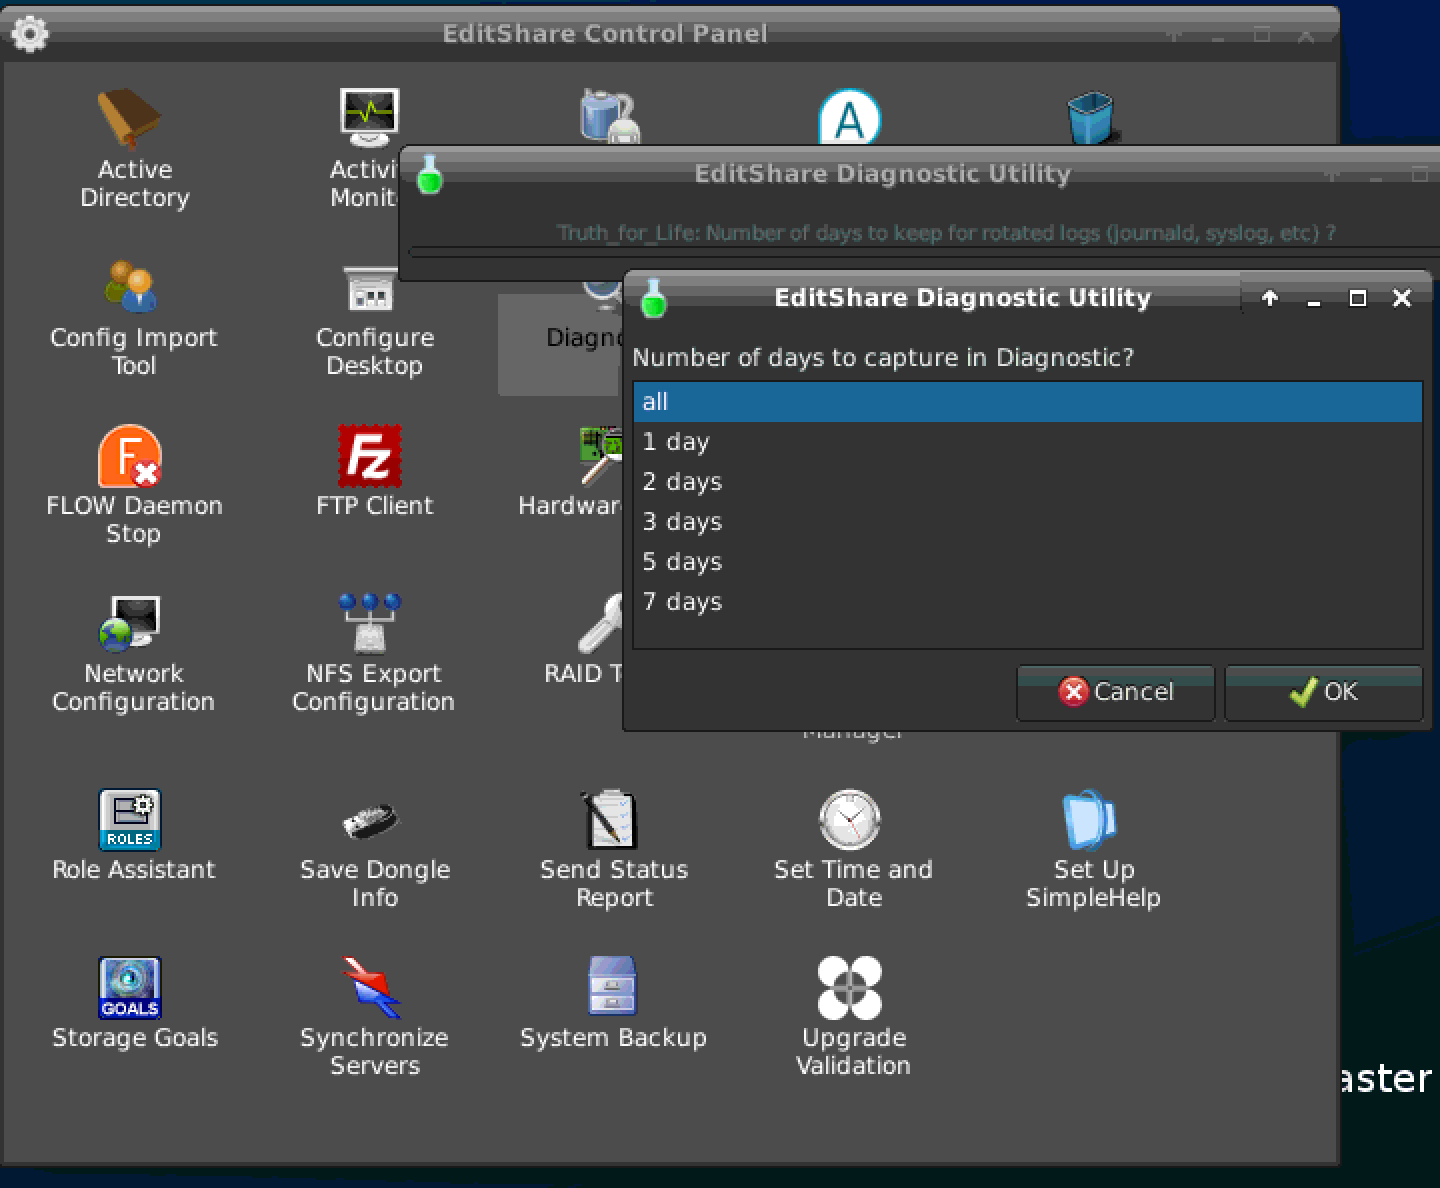Select "2 days" in the list
1440x1188 pixels.
pos(1027,481)
